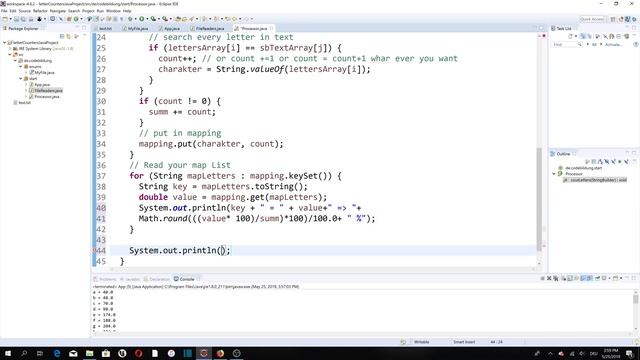Click the green Run button in the toolbar
640x360 pixels.
pyautogui.click(x=141, y=19)
